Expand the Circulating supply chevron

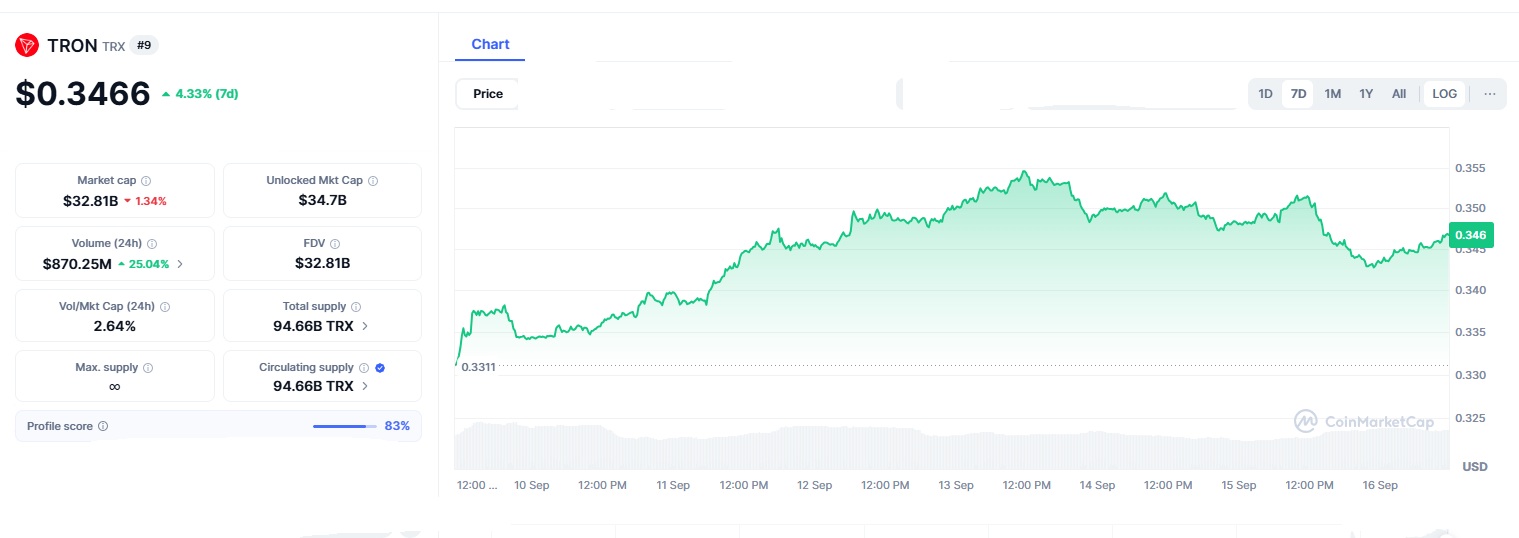coord(364,386)
